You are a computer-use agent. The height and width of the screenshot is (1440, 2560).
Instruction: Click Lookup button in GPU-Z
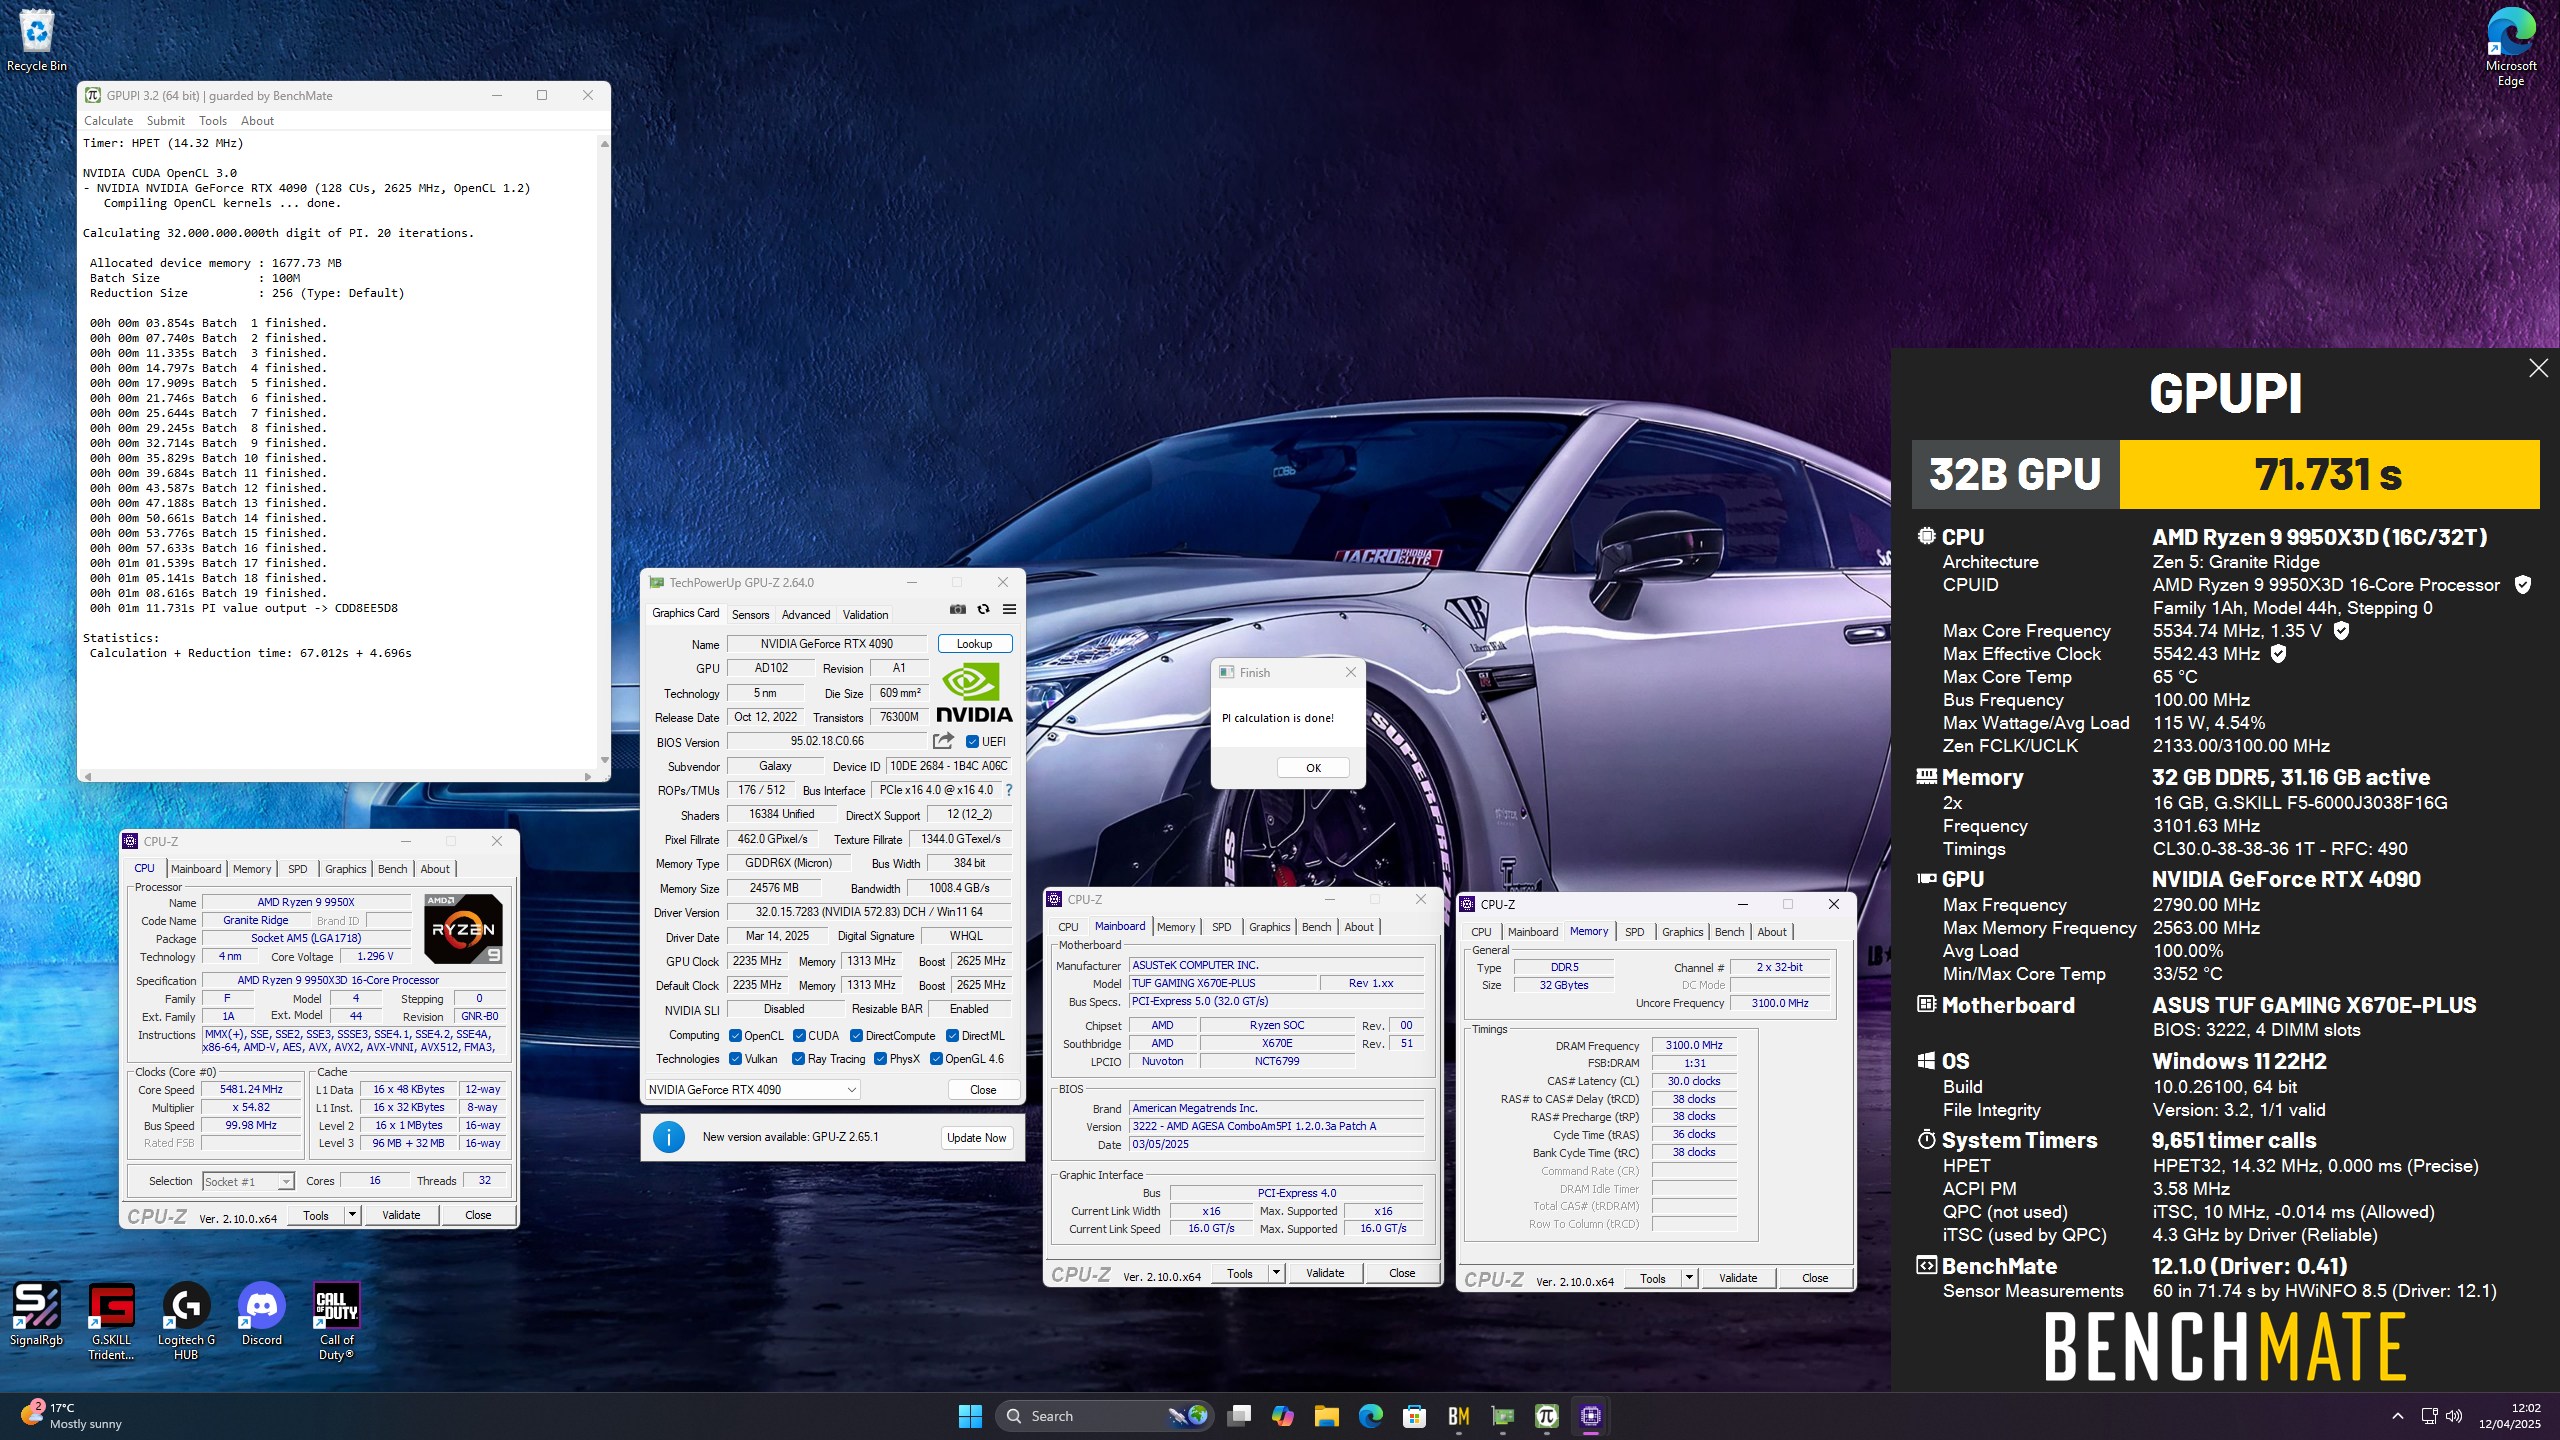[974, 644]
